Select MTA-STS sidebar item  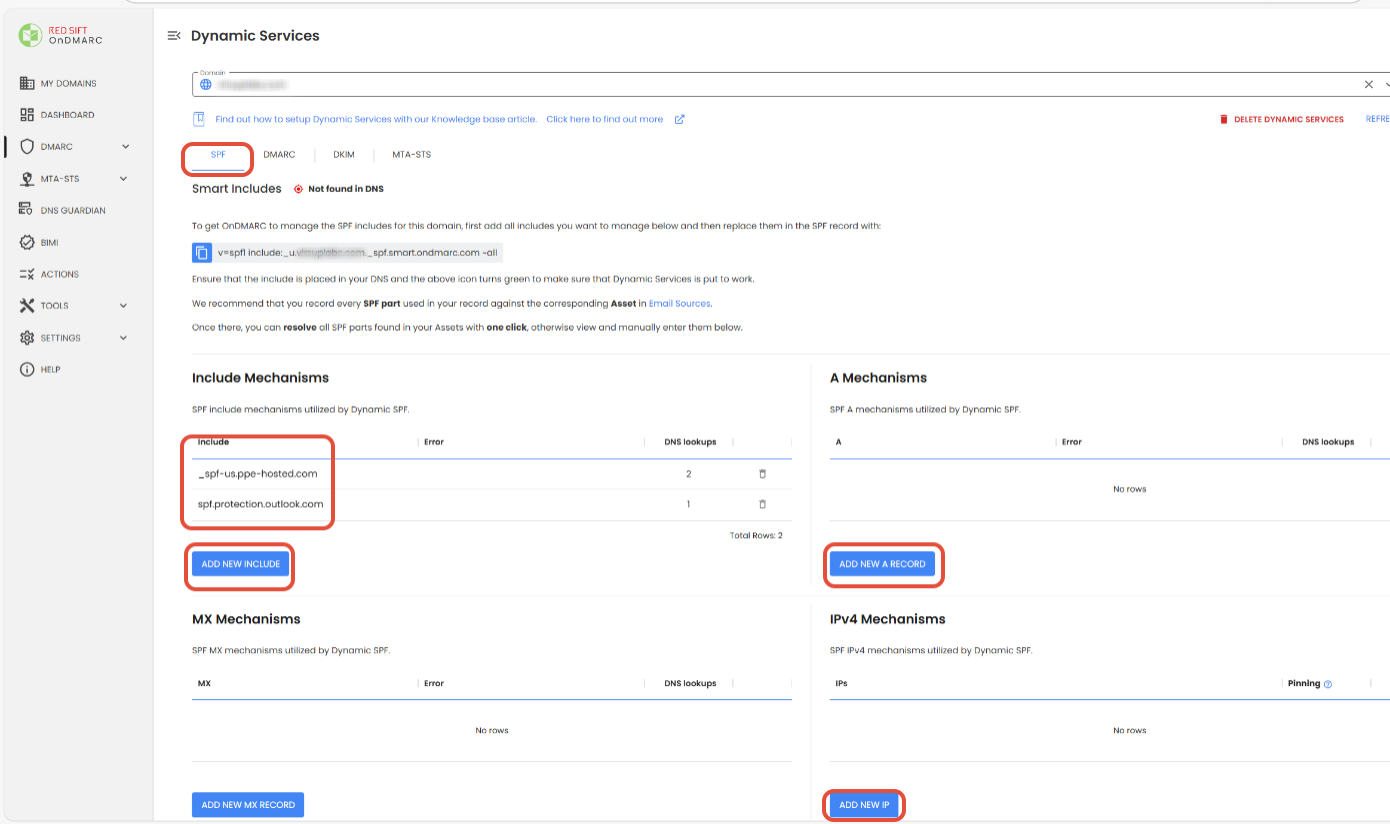click(x=60, y=179)
